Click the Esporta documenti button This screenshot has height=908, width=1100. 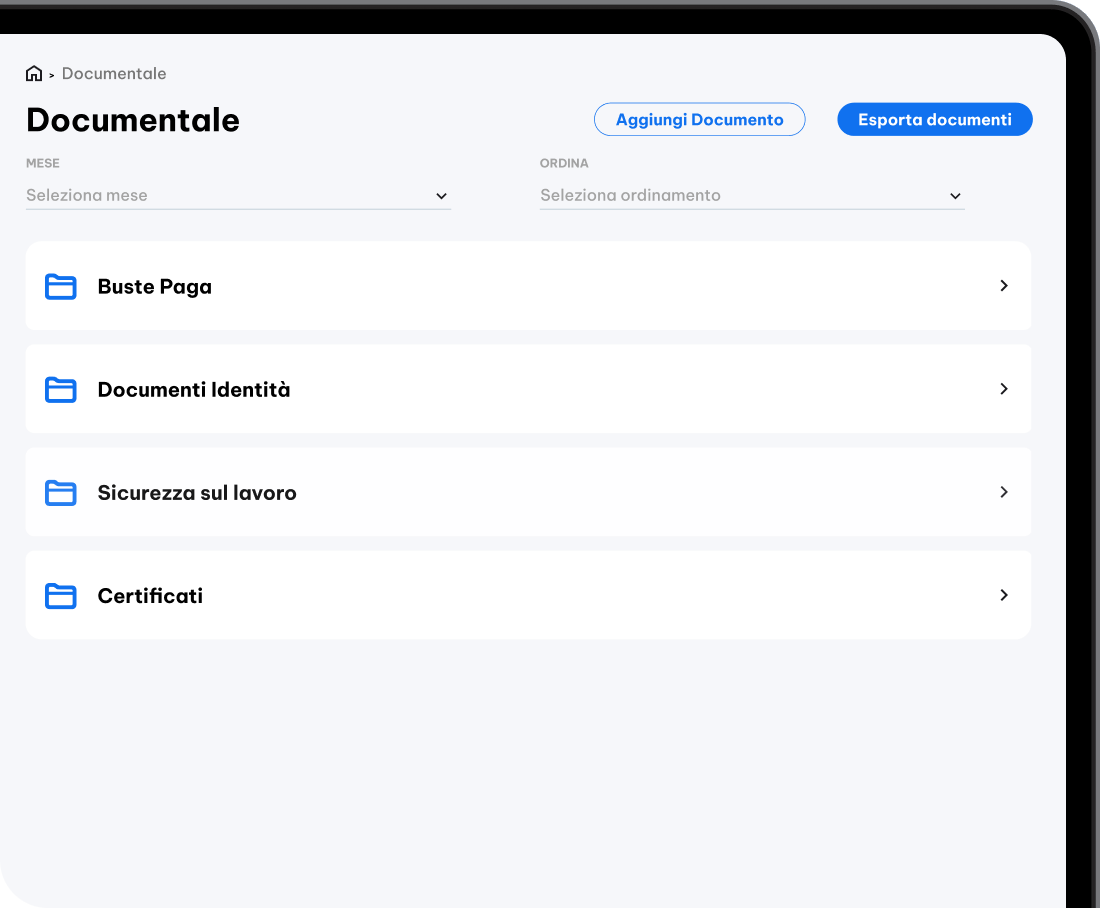pos(934,119)
